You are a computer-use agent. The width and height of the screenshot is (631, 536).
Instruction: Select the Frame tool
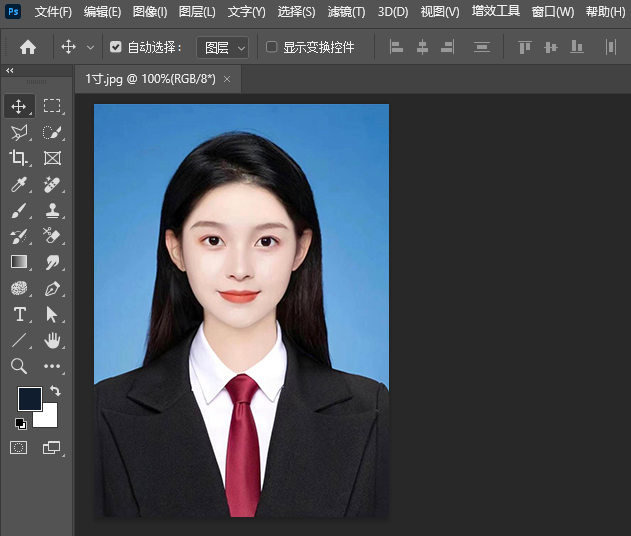[52, 158]
